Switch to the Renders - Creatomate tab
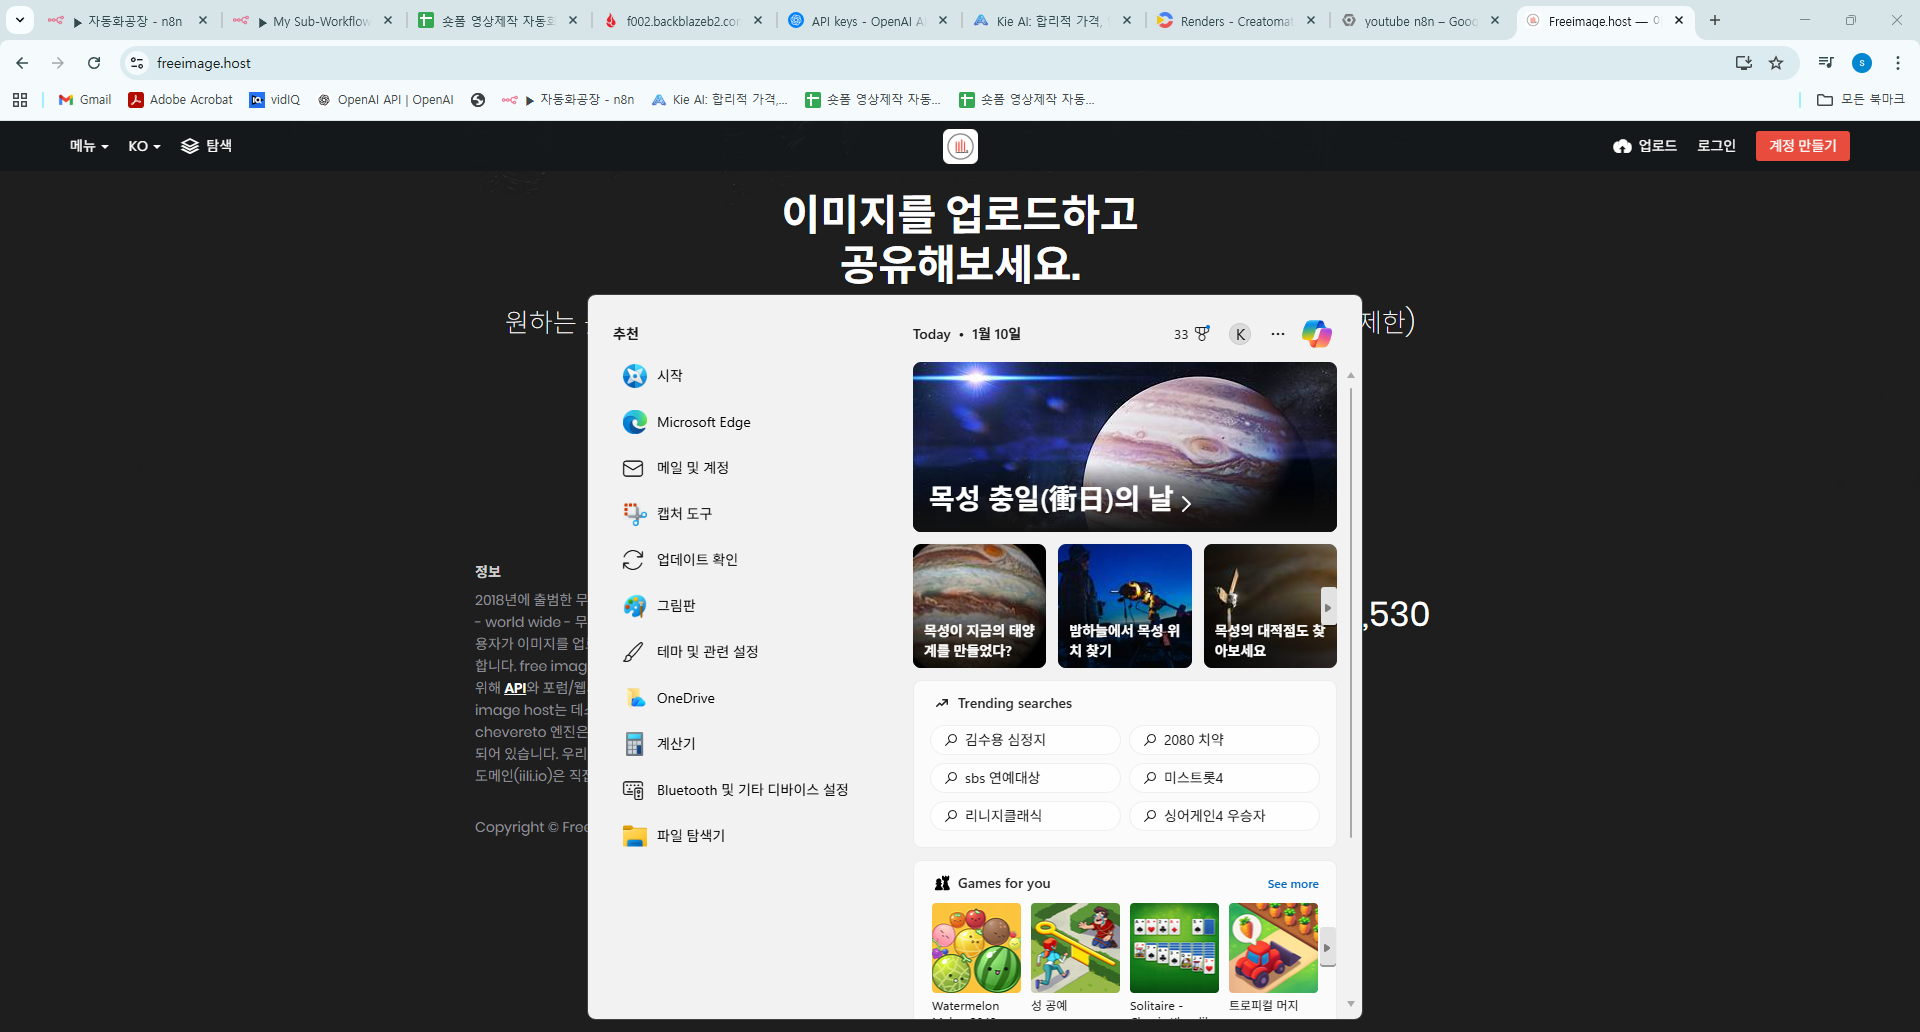Image resolution: width=1920 pixels, height=1032 pixels. click(1237, 21)
